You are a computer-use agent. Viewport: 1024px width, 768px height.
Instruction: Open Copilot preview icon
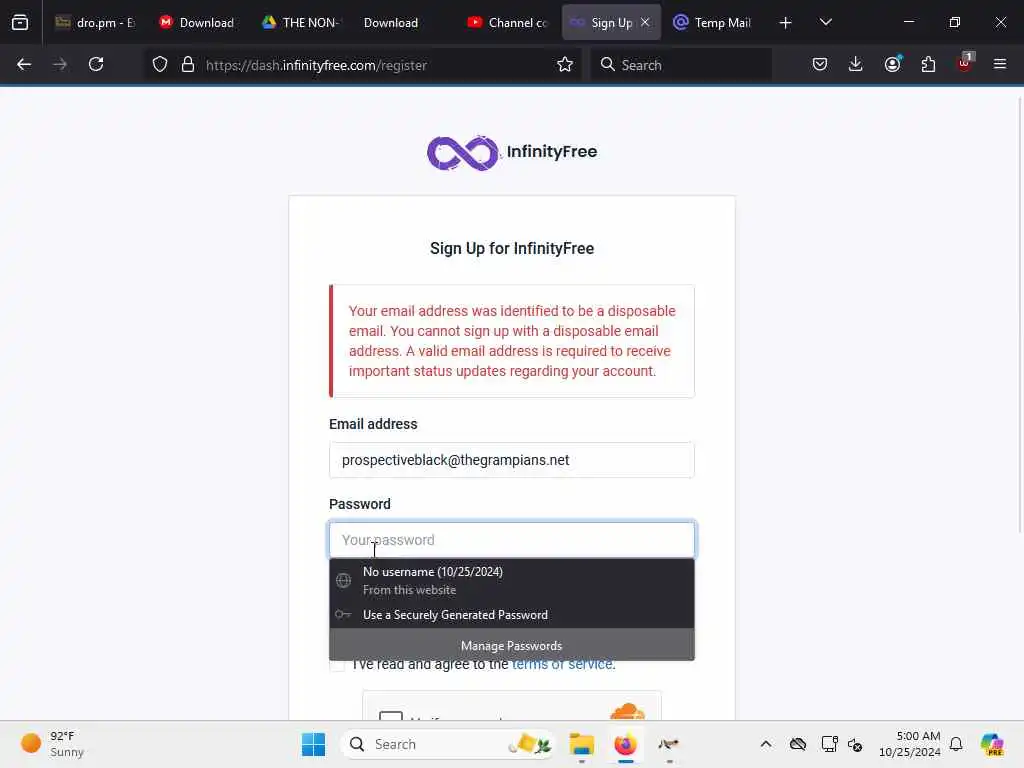[992, 744]
